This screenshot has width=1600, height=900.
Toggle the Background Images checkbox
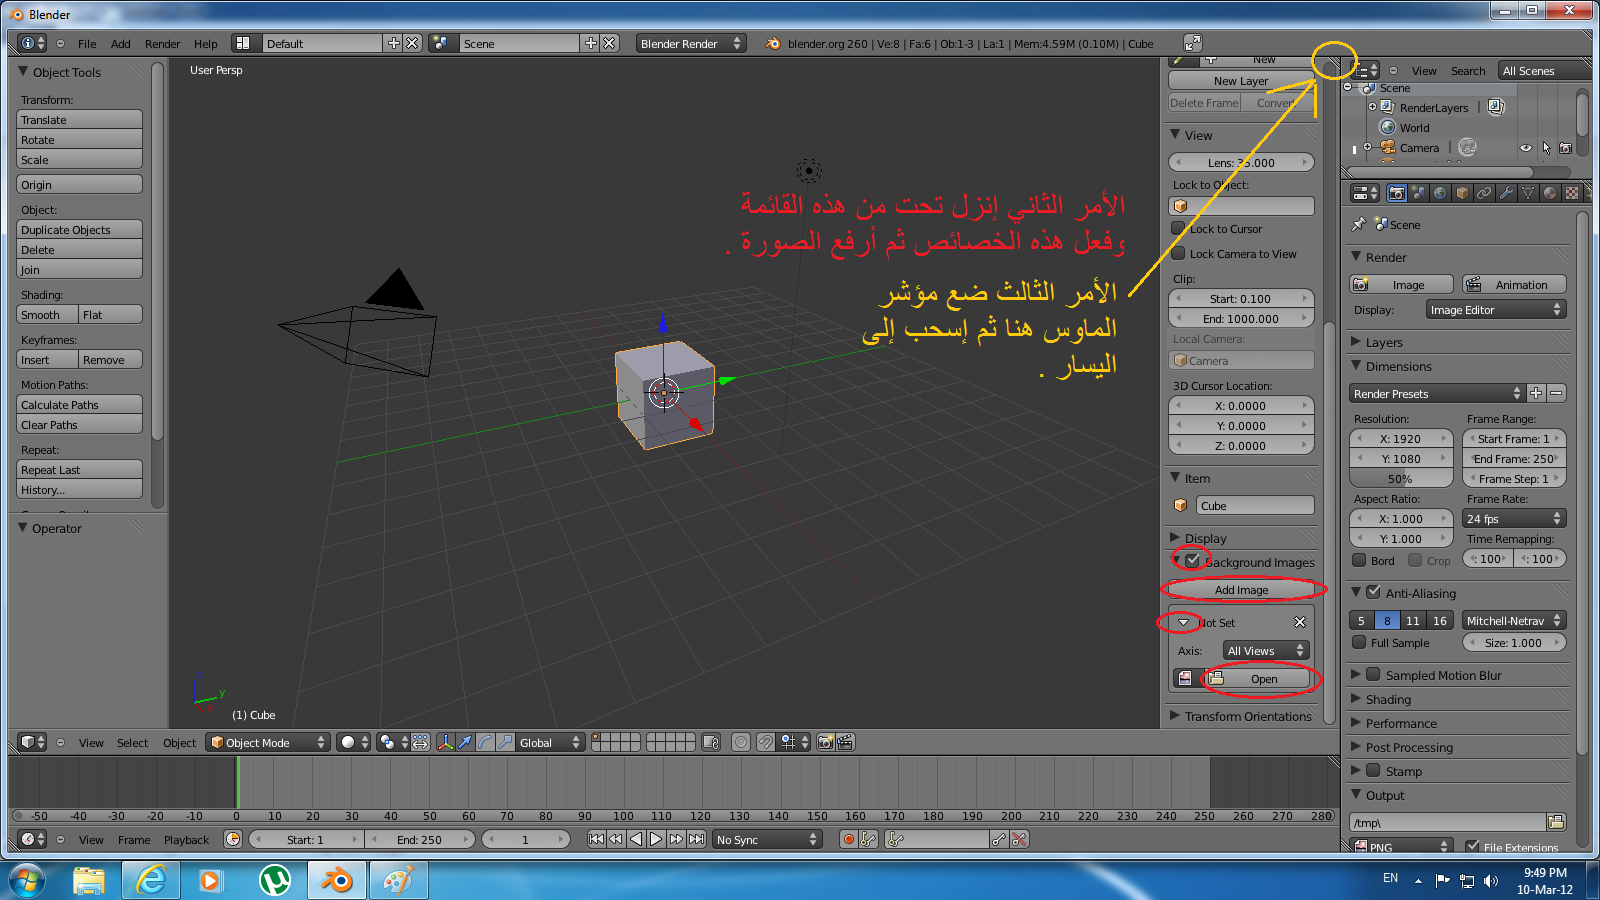click(1193, 561)
